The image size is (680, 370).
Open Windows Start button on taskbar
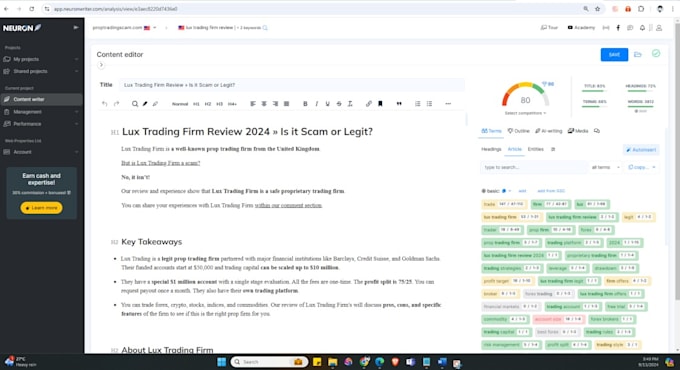[x=222, y=362]
